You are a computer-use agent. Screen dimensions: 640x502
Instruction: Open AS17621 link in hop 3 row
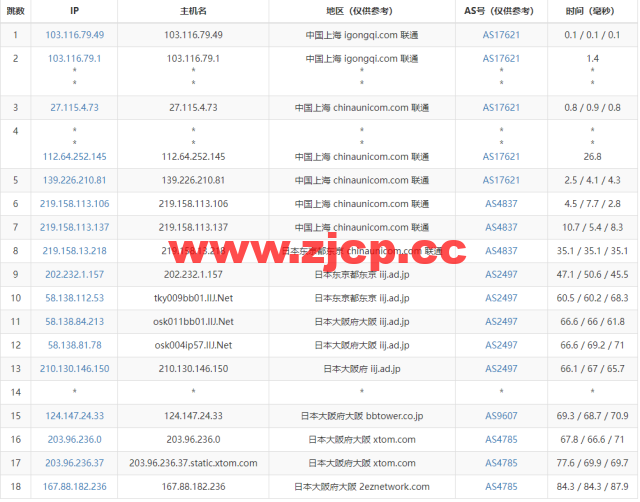click(501, 108)
